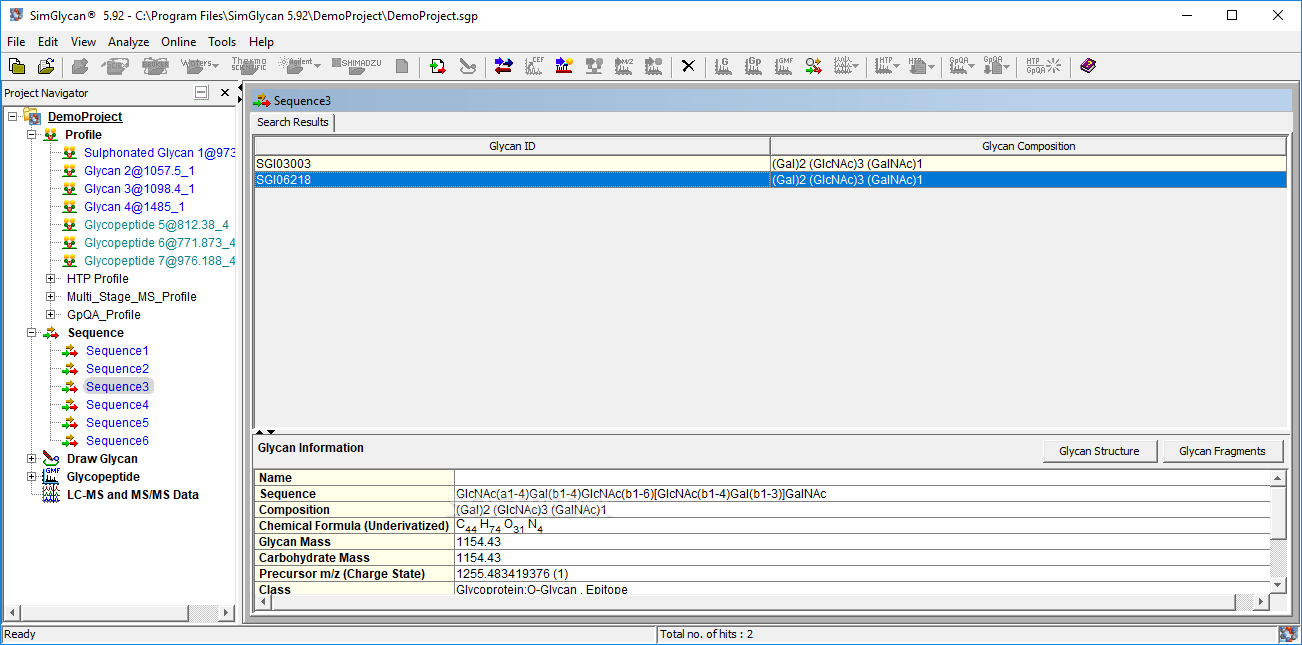Open the first GpQA spectrum dropdown

[x=972, y=67]
